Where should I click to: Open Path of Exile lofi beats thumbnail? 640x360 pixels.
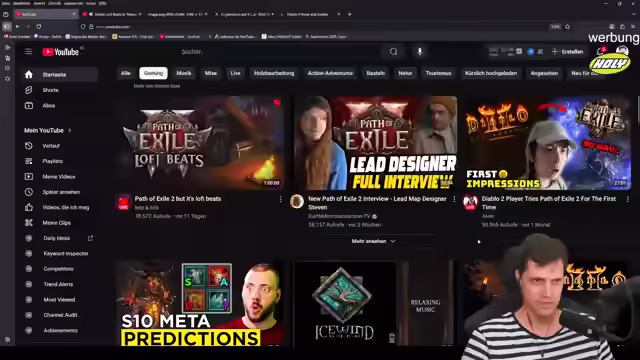tap(200, 143)
